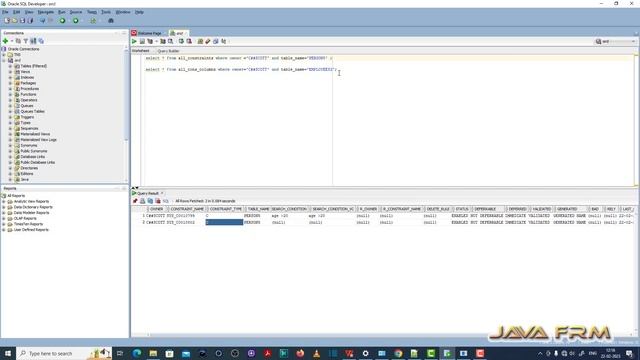Click the DELETE_RULE column header
Viewport: 640px width, 360px height.
click(x=438, y=209)
